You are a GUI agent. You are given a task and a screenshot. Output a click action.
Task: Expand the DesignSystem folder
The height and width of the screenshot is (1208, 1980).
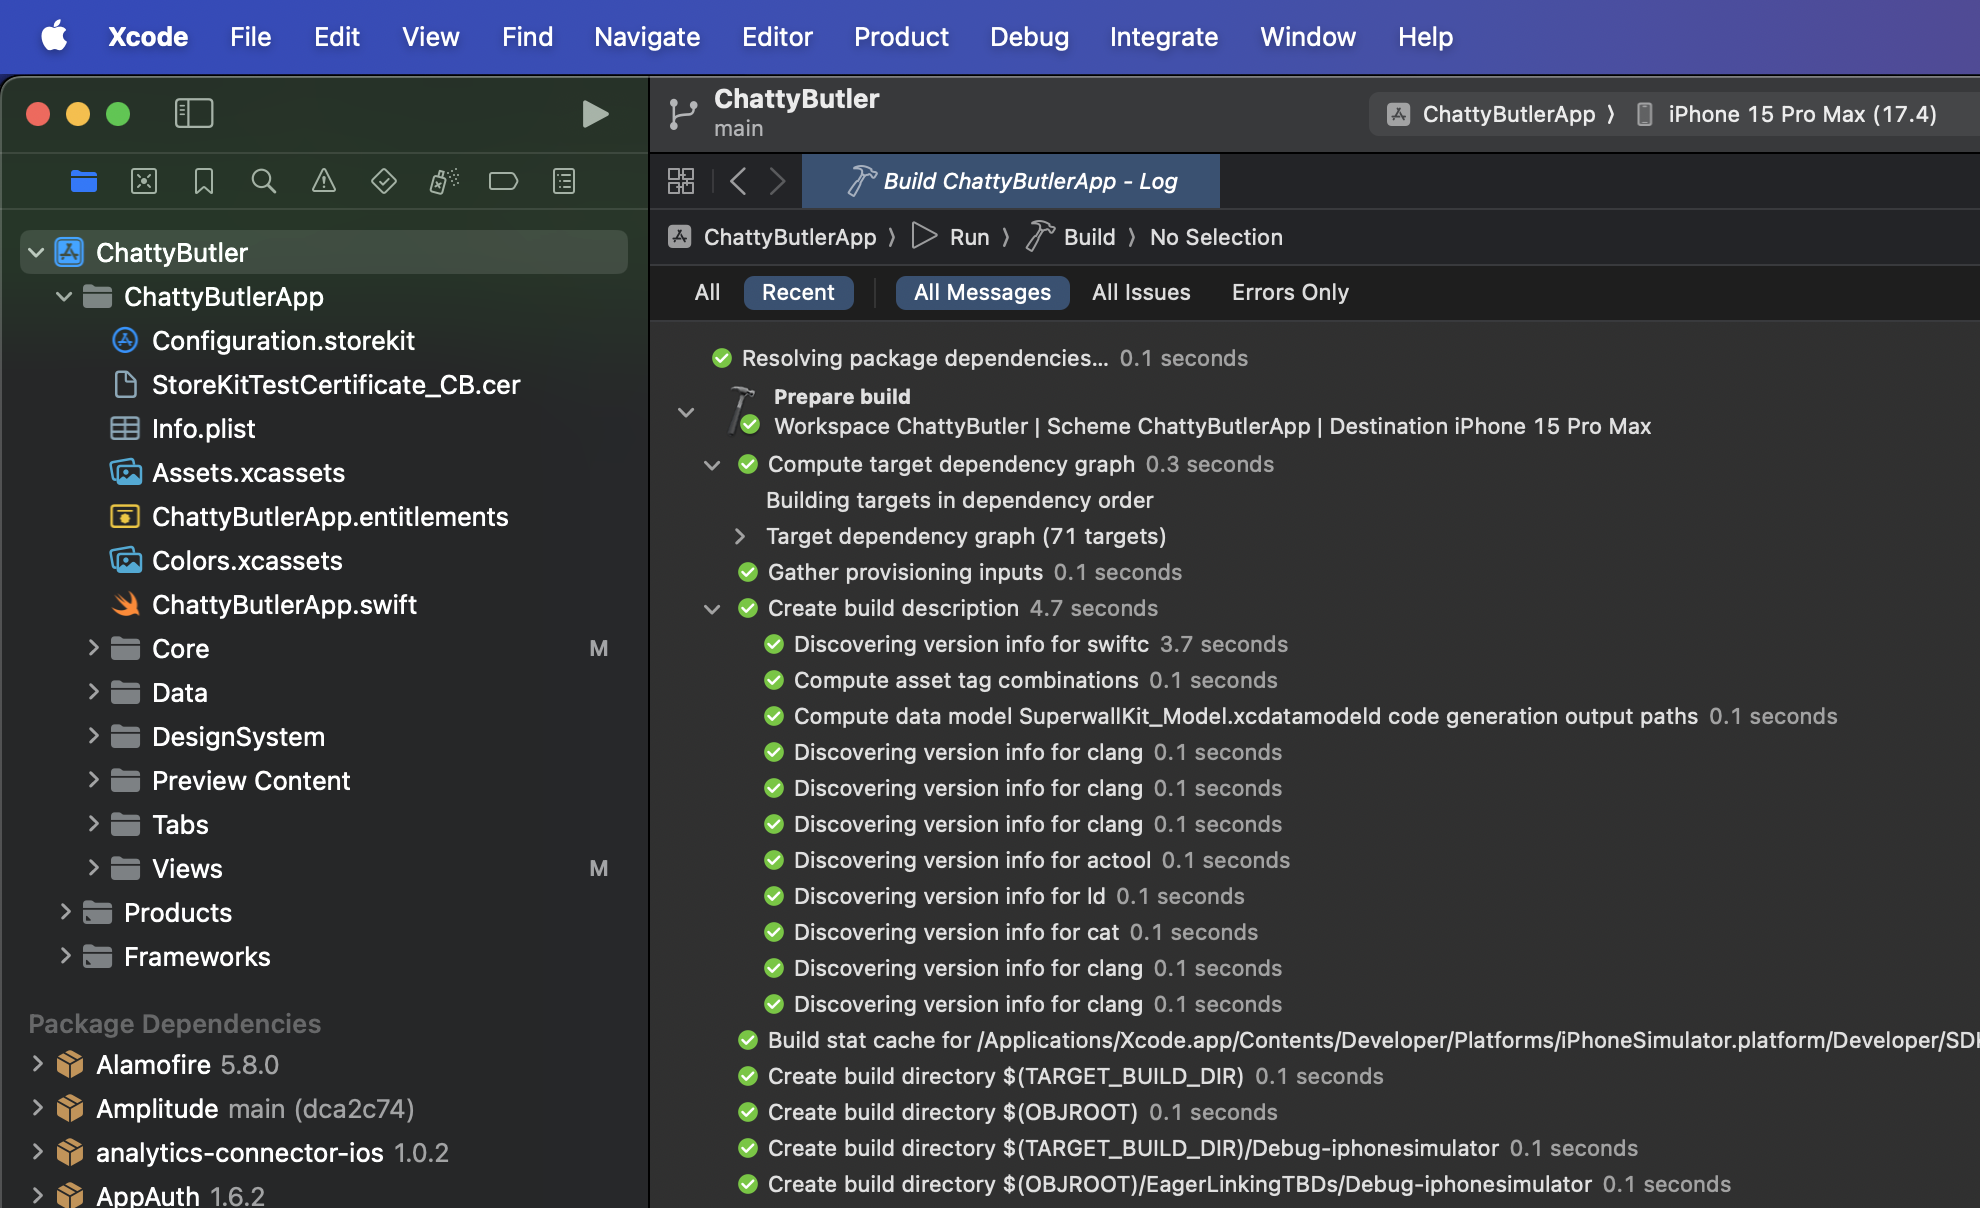[92, 736]
